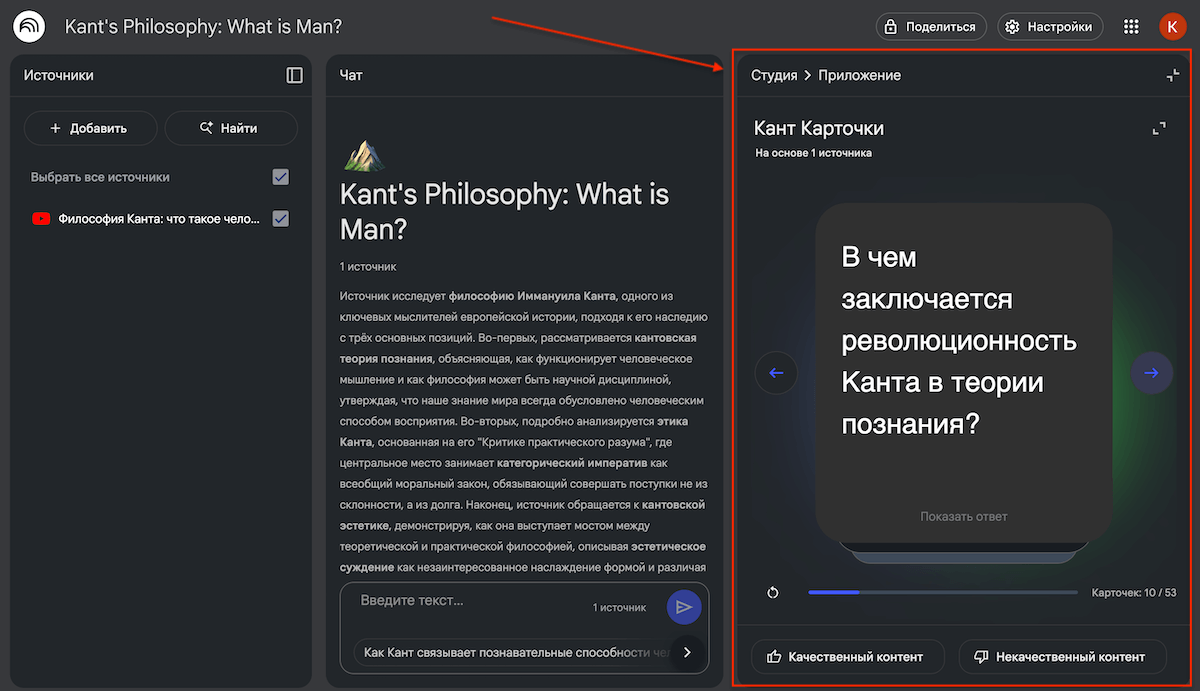Click the Кант Карточки title

click(818, 128)
